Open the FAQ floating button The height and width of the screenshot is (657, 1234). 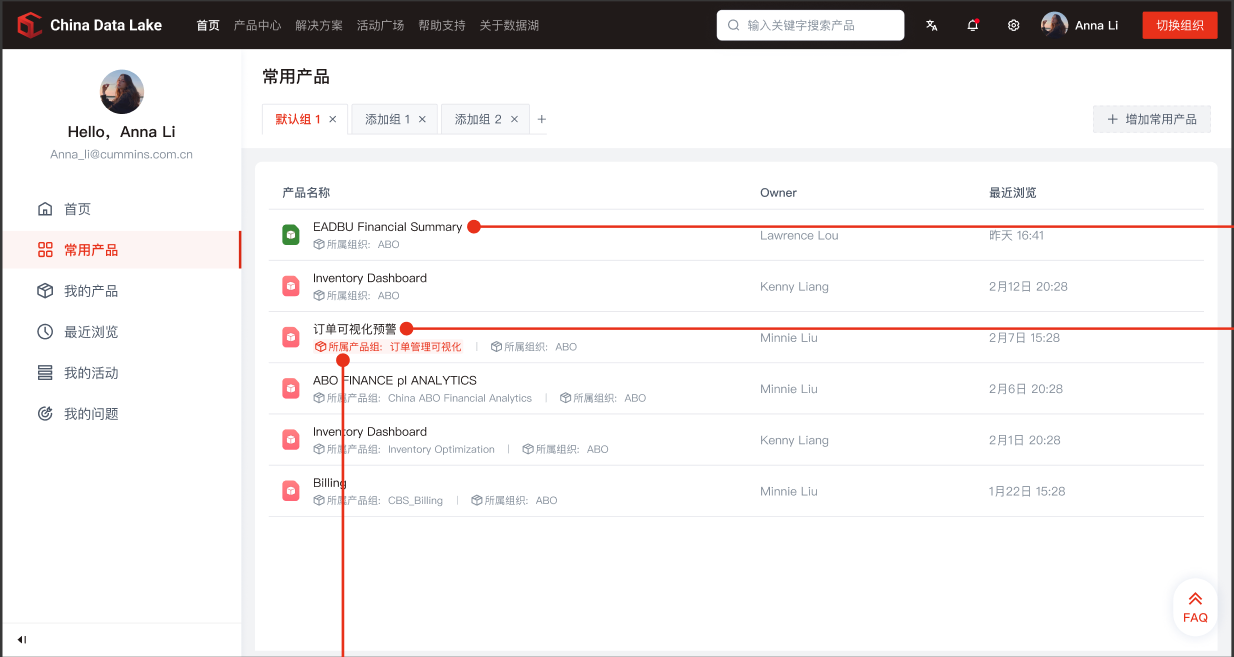[1195, 607]
